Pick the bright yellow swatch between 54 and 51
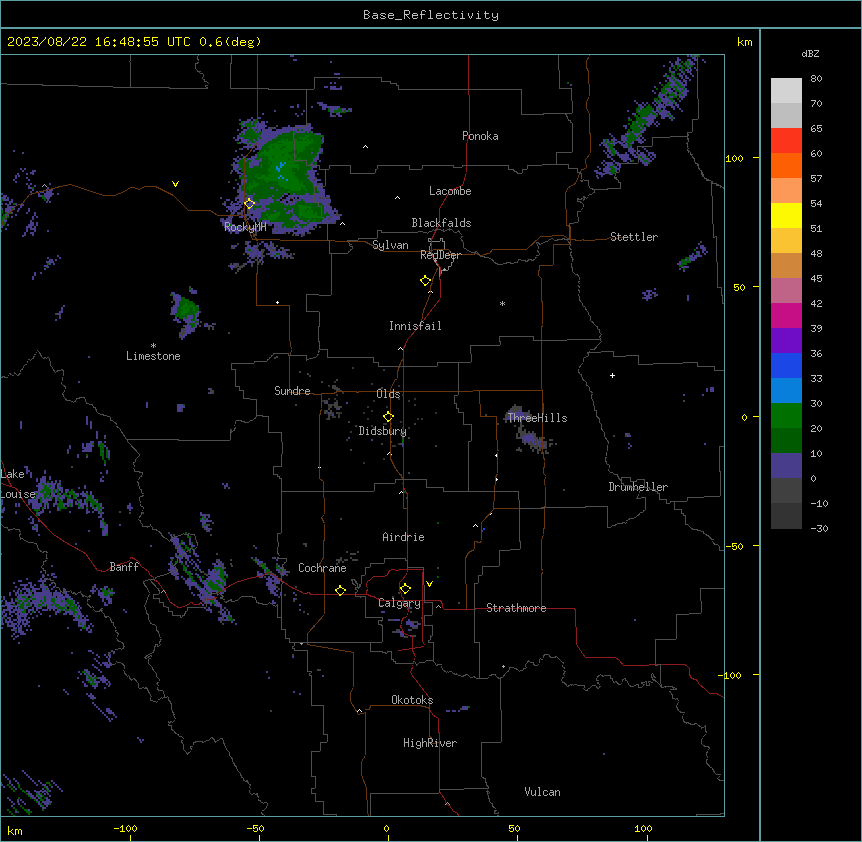Image resolution: width=862 pixels, height=842 pixels. tap(786, 215)
